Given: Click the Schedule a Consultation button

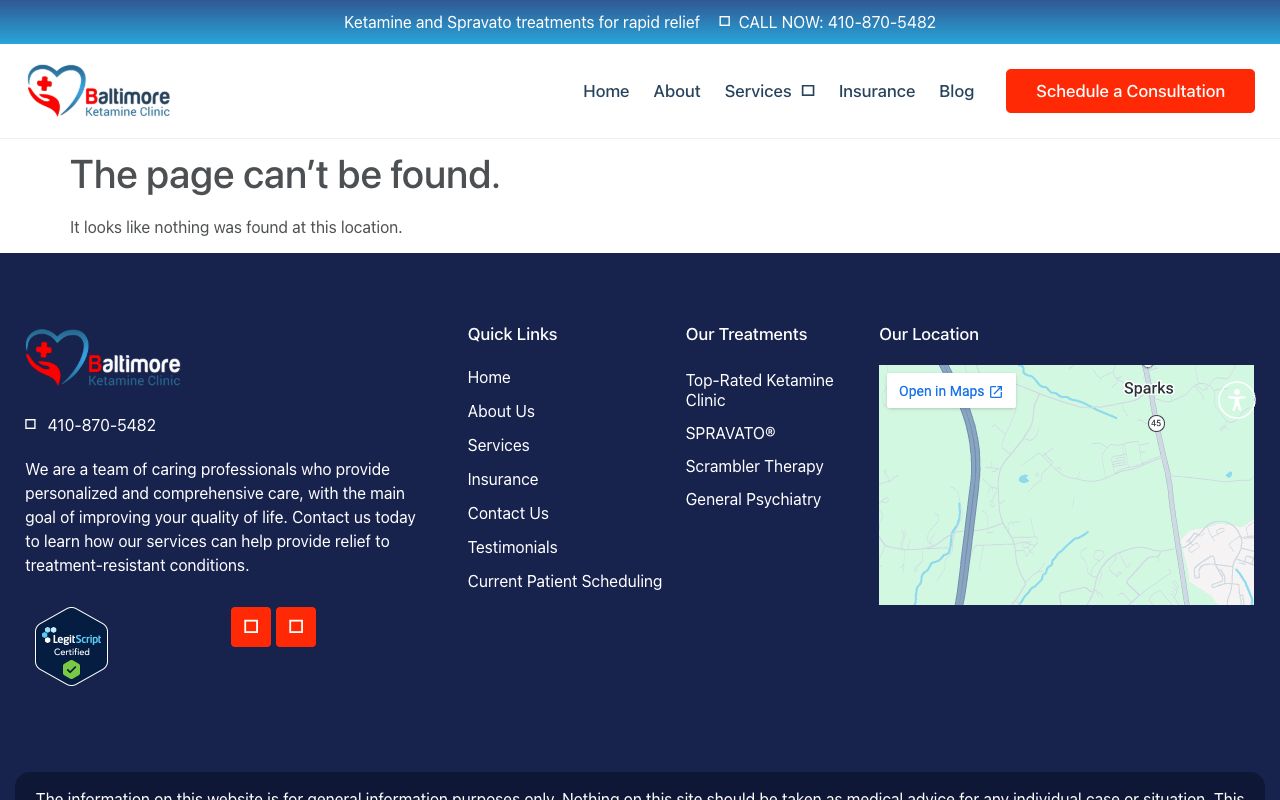Looking at the screenshot, I should (1130, 91).
